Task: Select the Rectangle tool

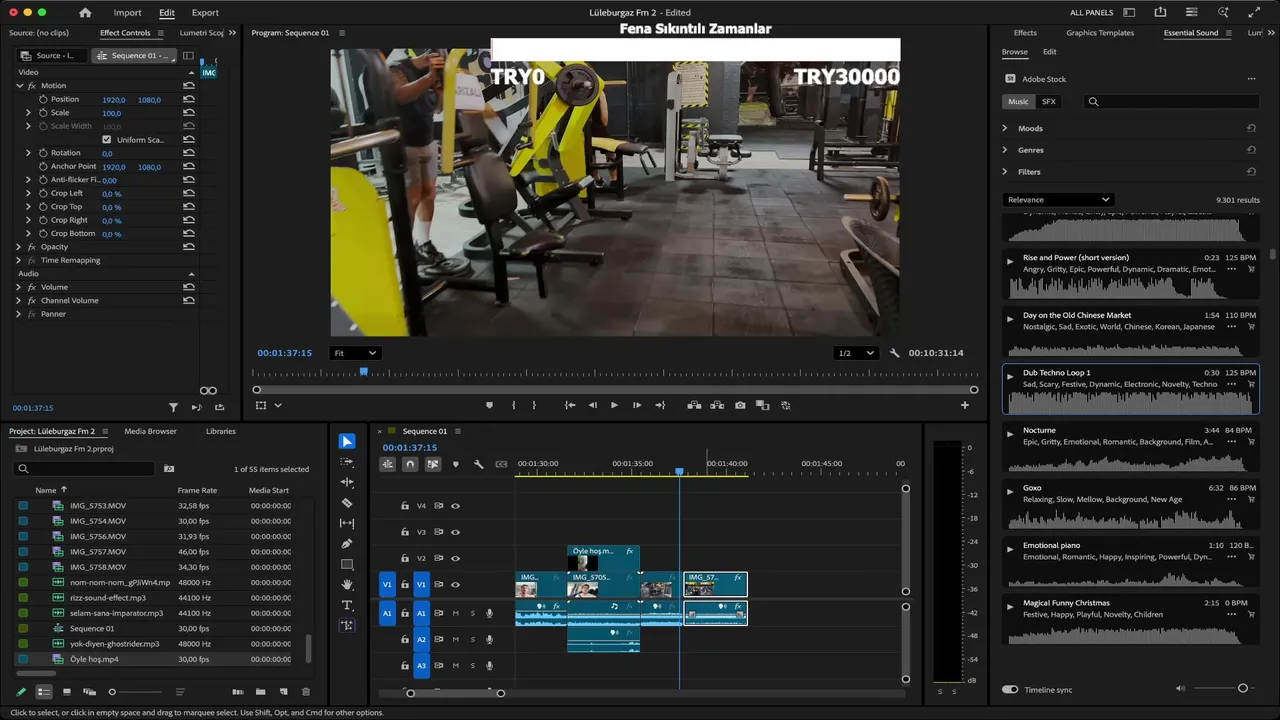Action: click(x=347, y=564)
